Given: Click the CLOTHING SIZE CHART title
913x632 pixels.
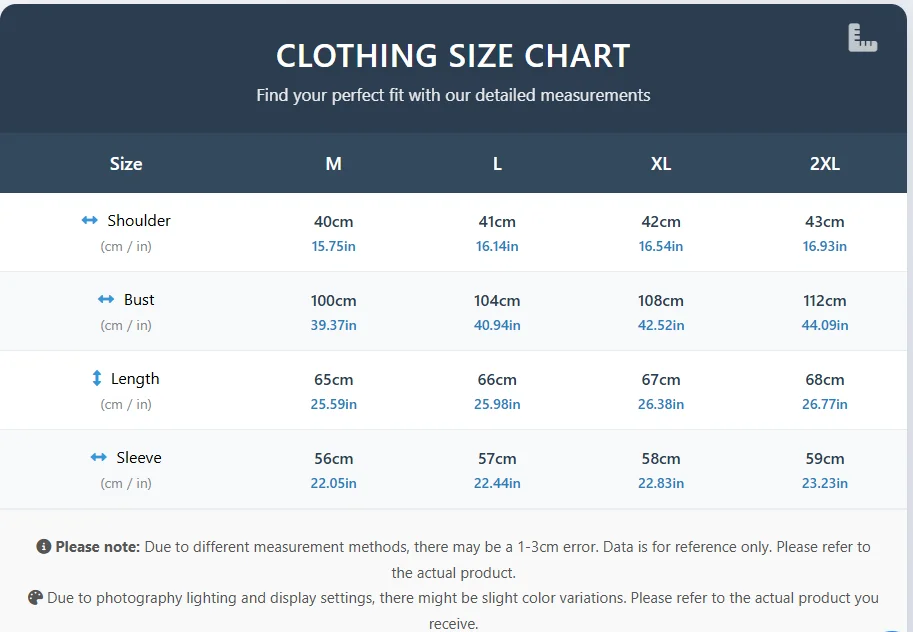Looking at the screenshot, I should coord(453,56).
